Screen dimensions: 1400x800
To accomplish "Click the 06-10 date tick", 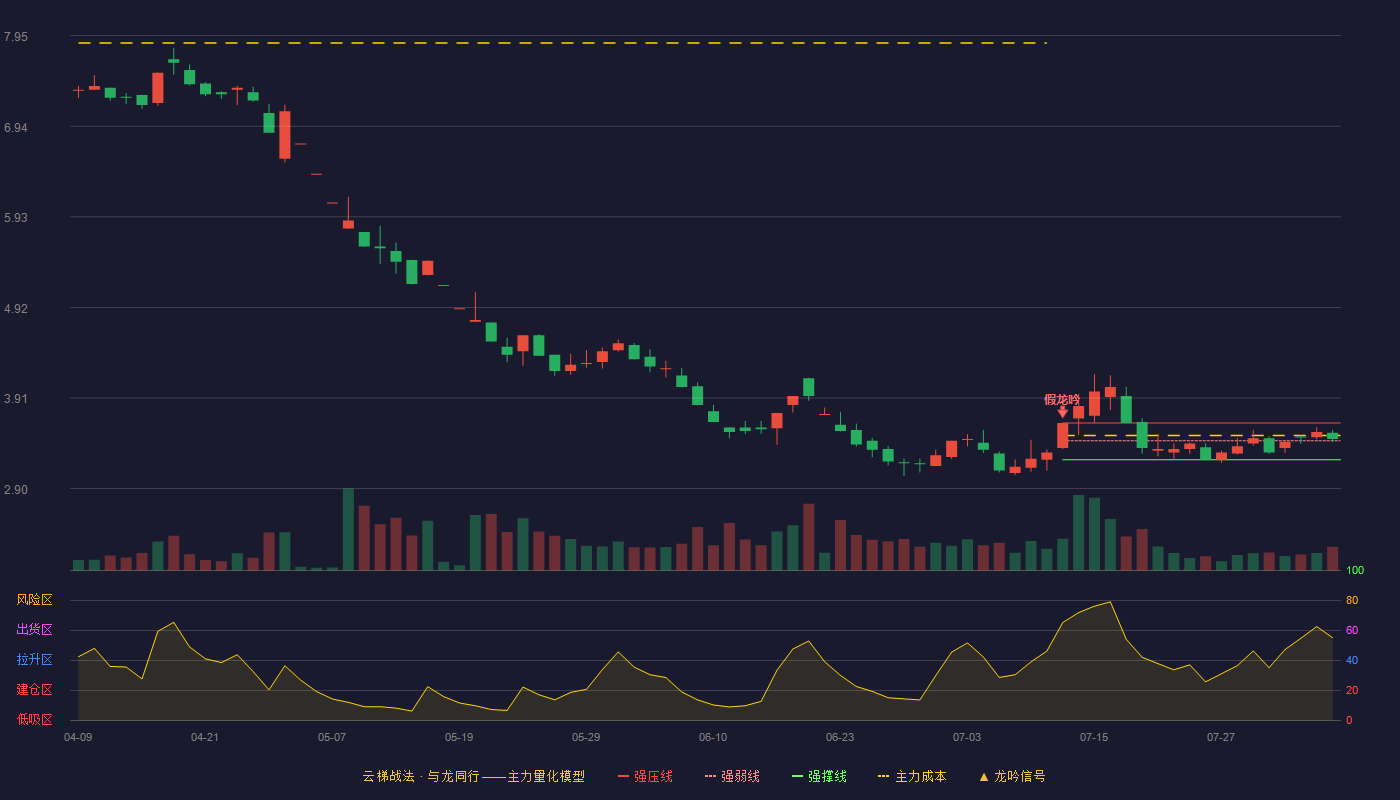I will click(x=713, y=737).
